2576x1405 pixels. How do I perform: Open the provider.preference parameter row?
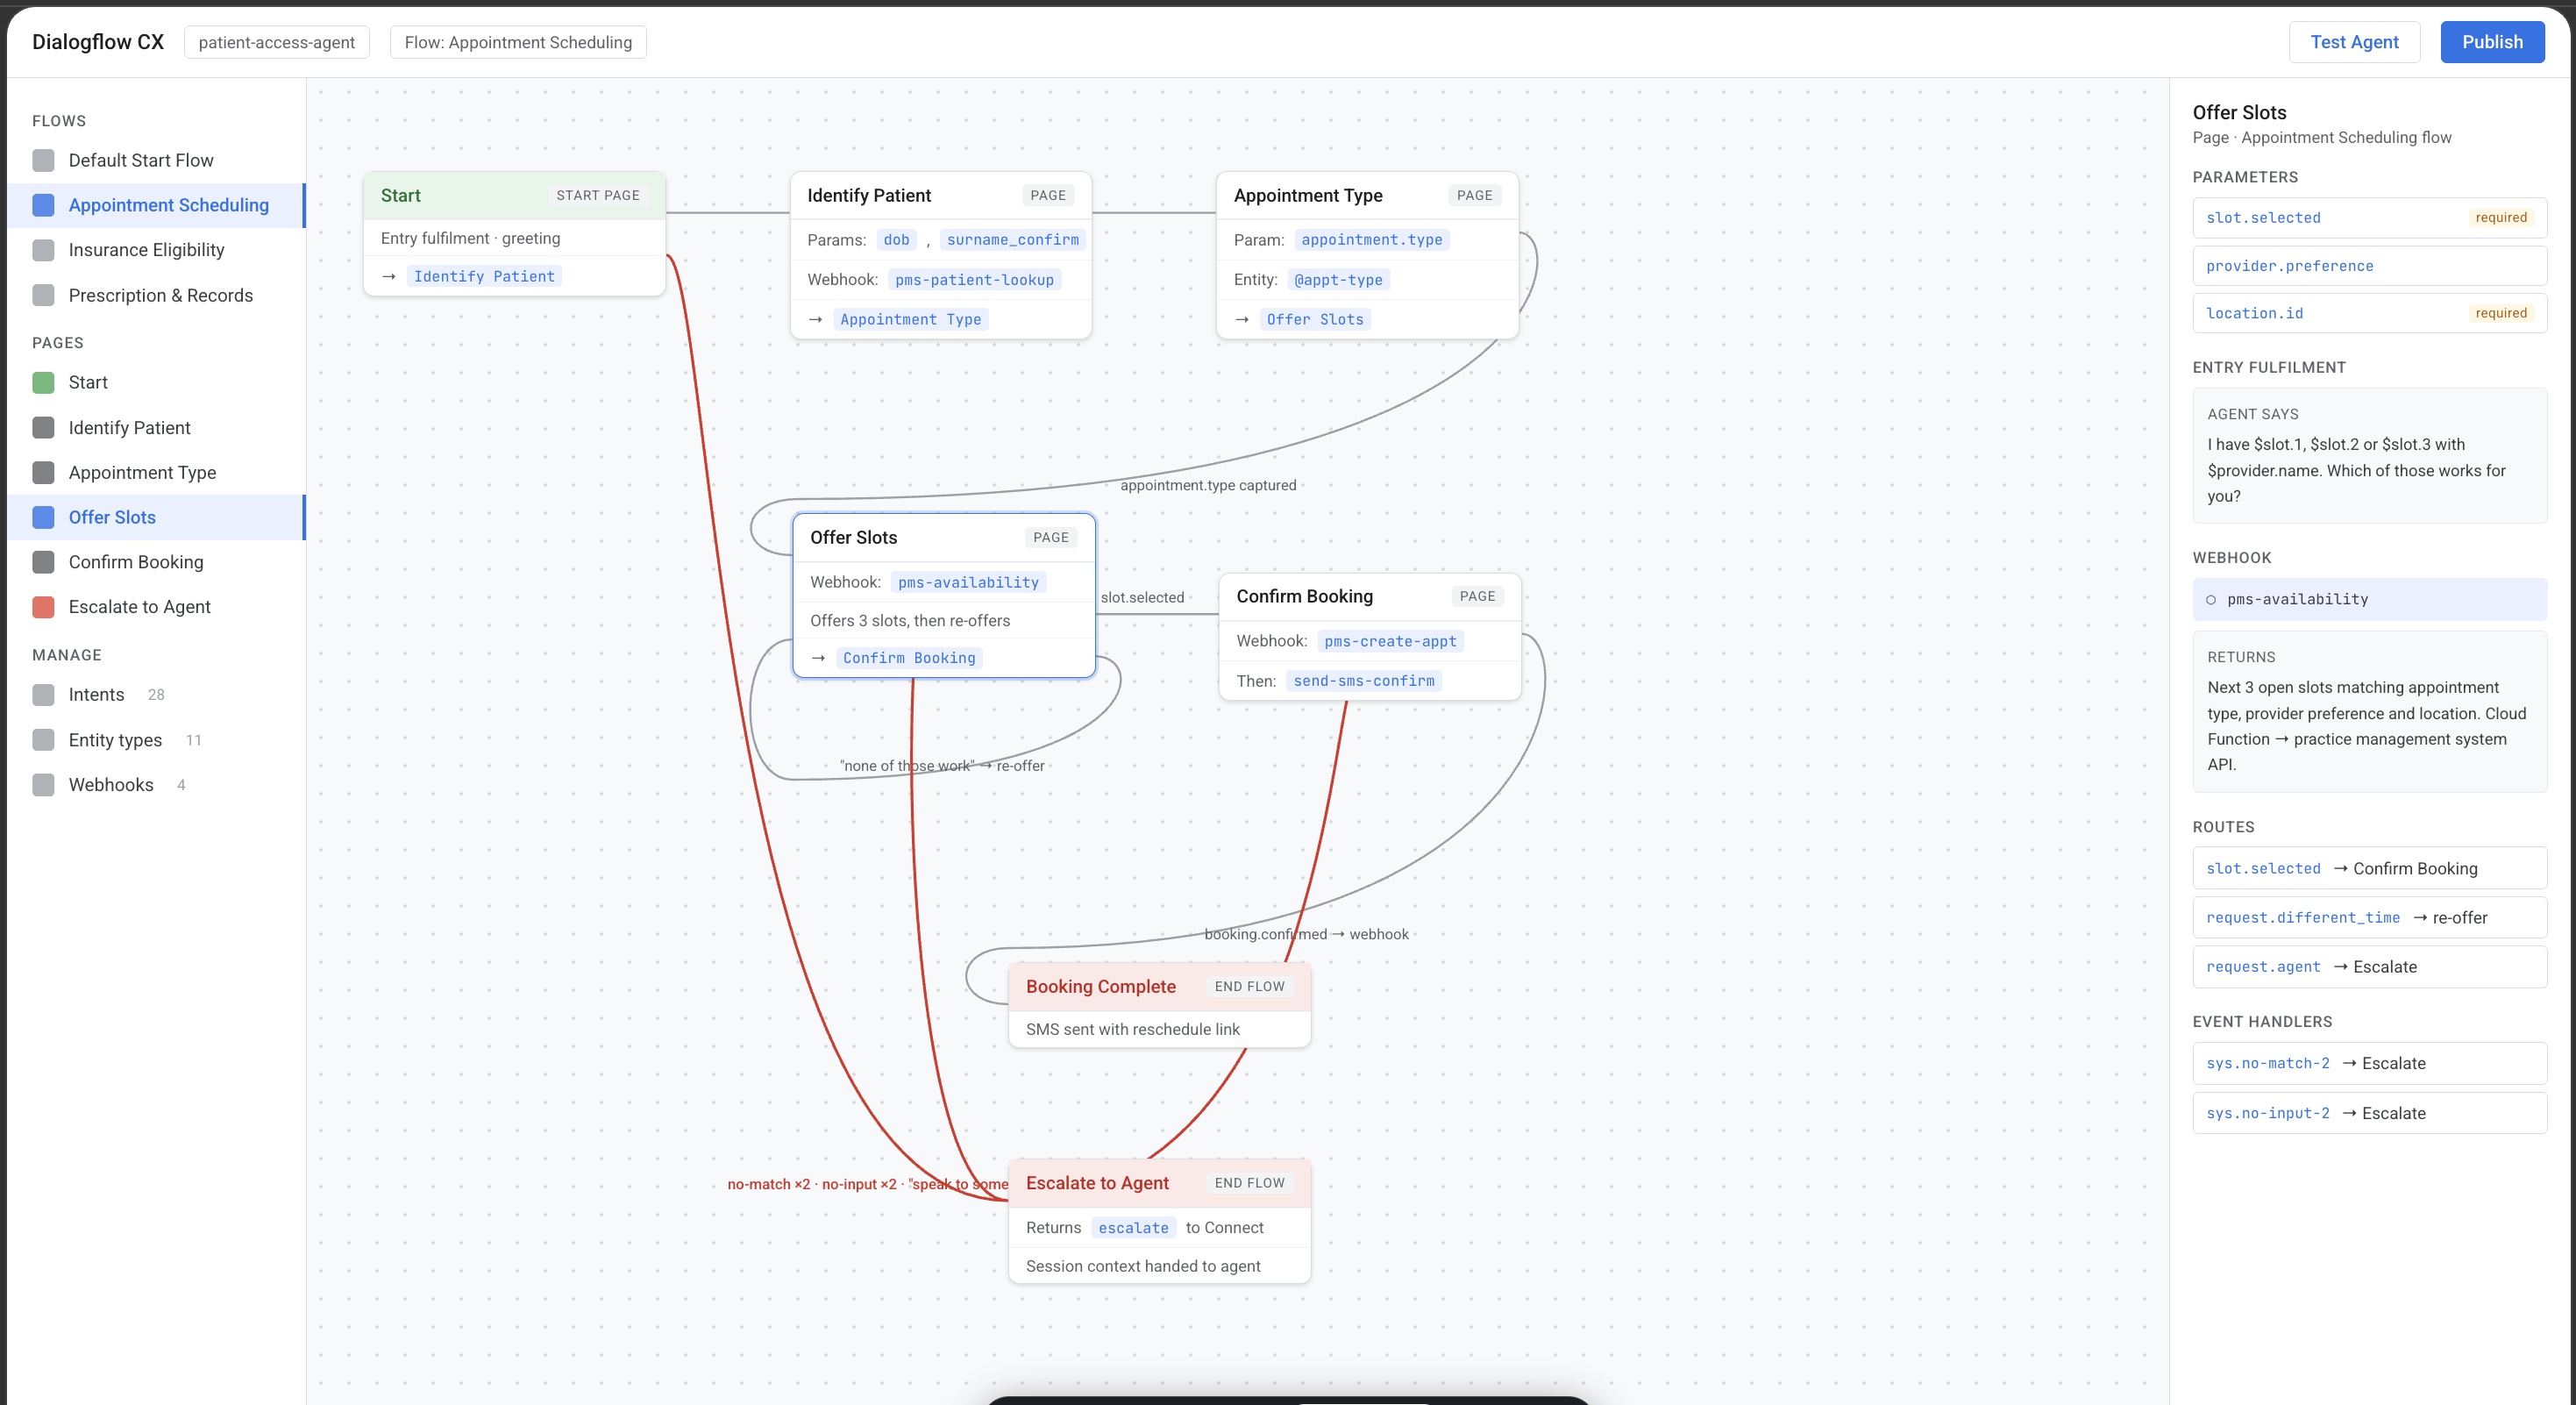pyautogui.click(x=2369, y=266)
